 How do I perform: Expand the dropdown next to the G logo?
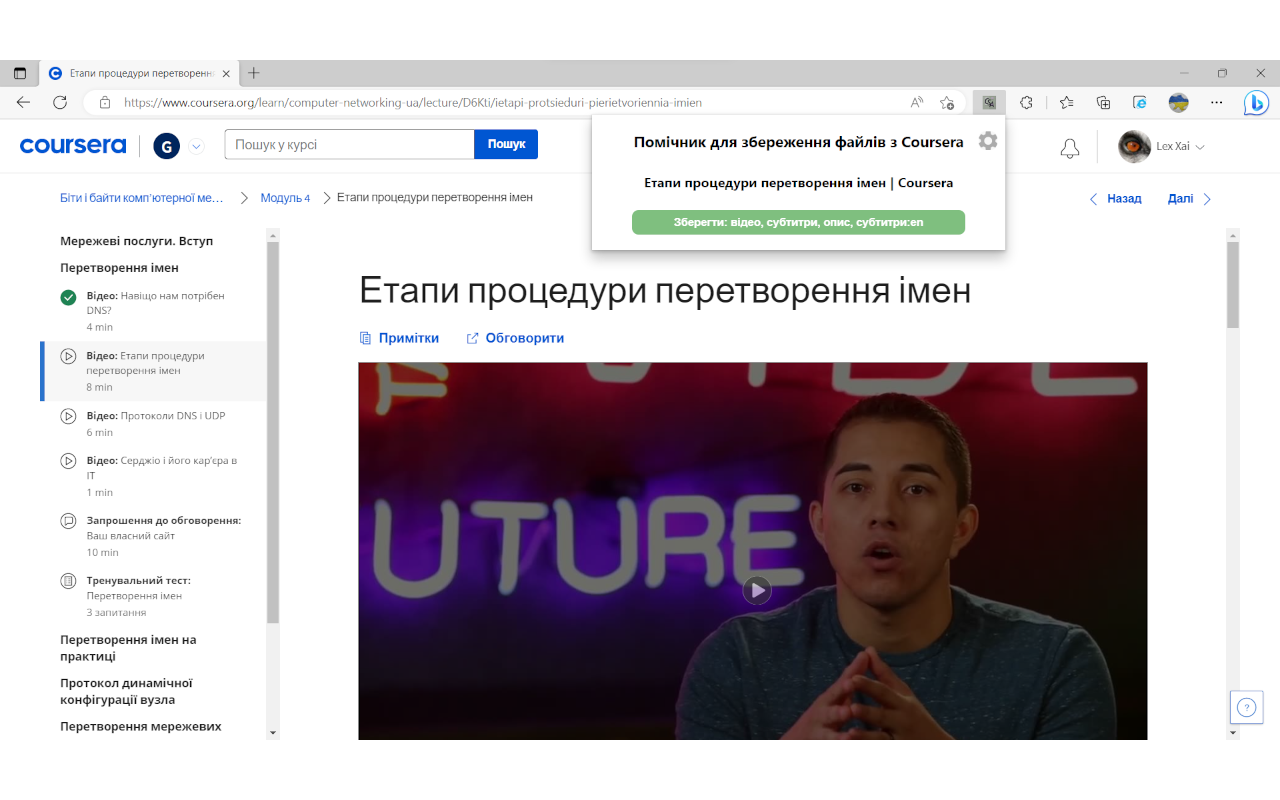tap(196, 146)
